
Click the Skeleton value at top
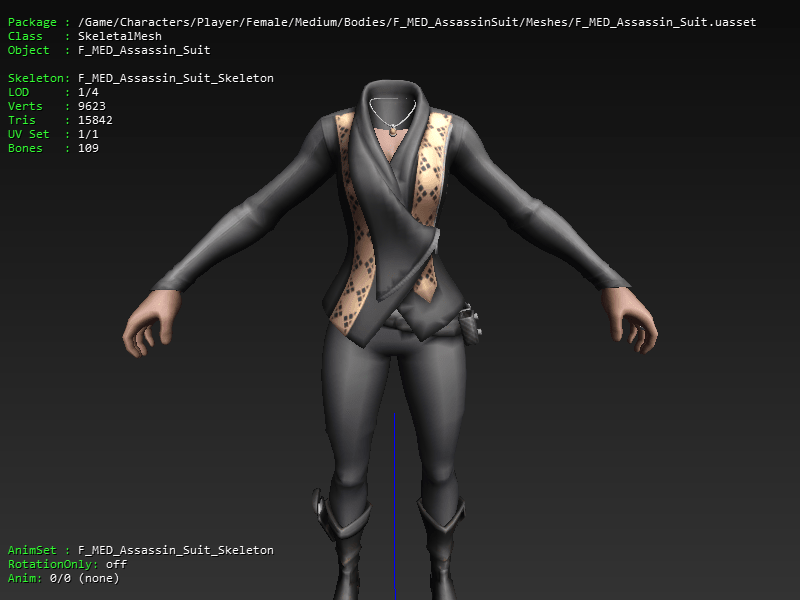tap(176, 78)
